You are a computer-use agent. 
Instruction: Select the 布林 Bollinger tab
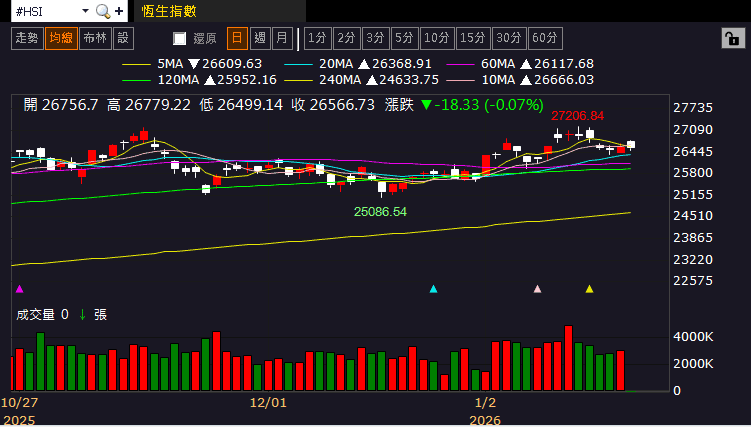(95, 38)
